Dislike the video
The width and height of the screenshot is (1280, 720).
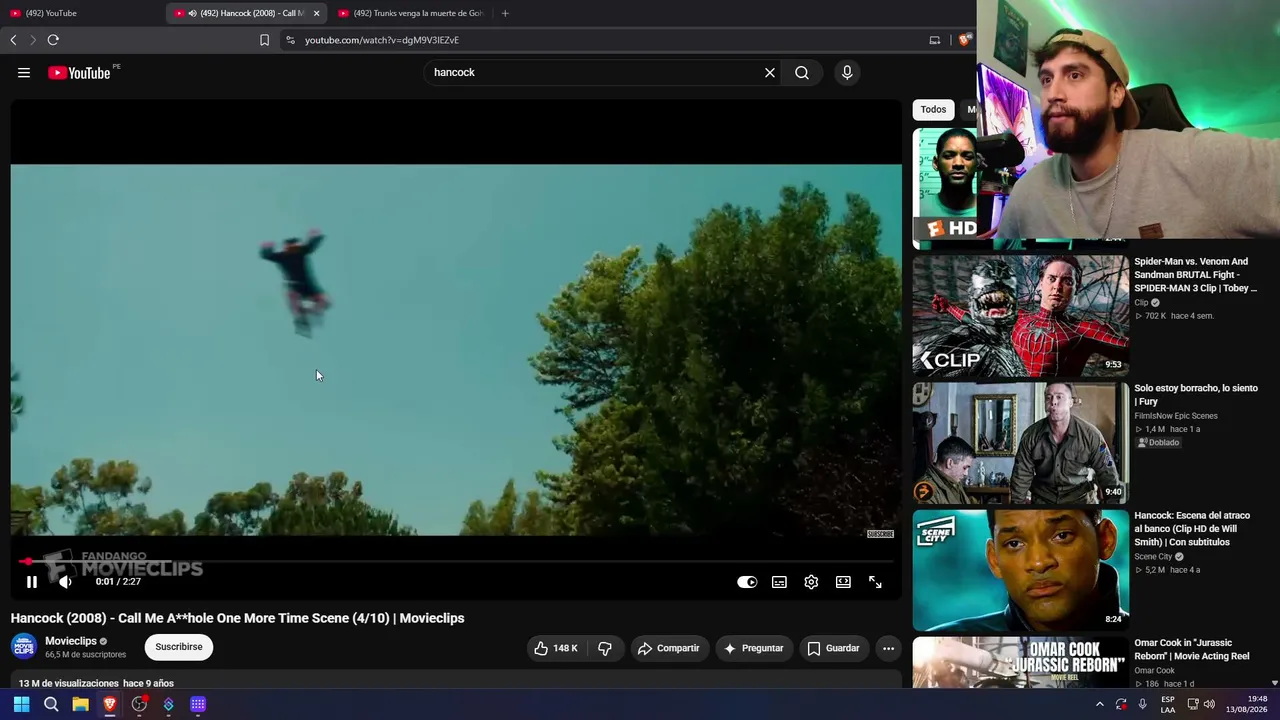click(x=605, y=648)
